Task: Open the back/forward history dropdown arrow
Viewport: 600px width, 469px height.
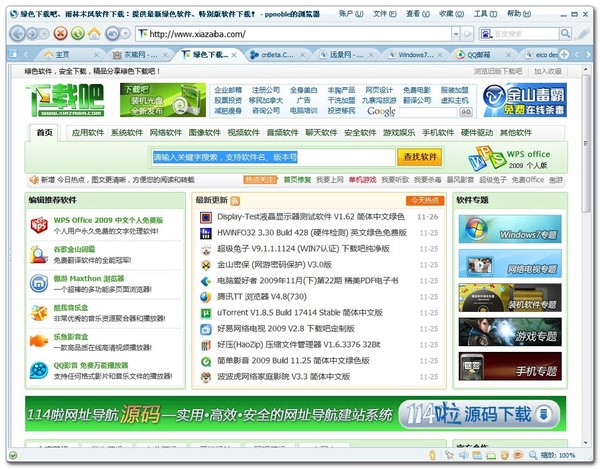Action: 45,34
